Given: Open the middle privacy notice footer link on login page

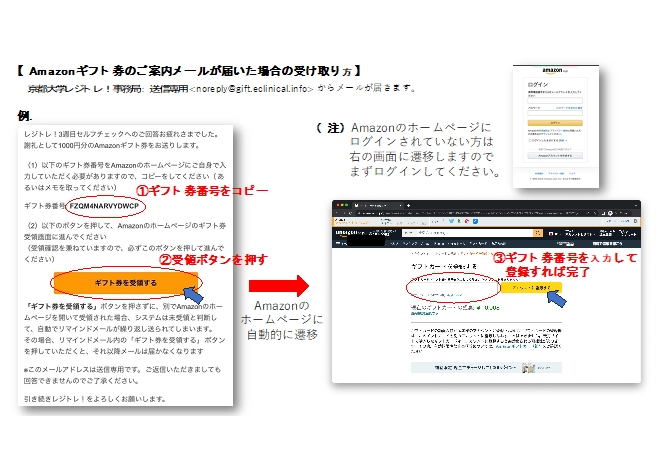Looking at the screenshot, I should point(556,173).
